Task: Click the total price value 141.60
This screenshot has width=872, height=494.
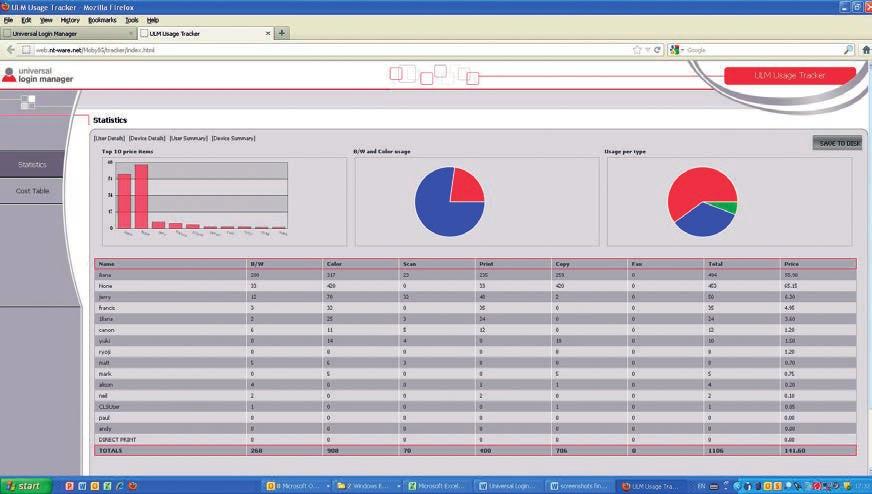Action: click(x=795, y=451)
